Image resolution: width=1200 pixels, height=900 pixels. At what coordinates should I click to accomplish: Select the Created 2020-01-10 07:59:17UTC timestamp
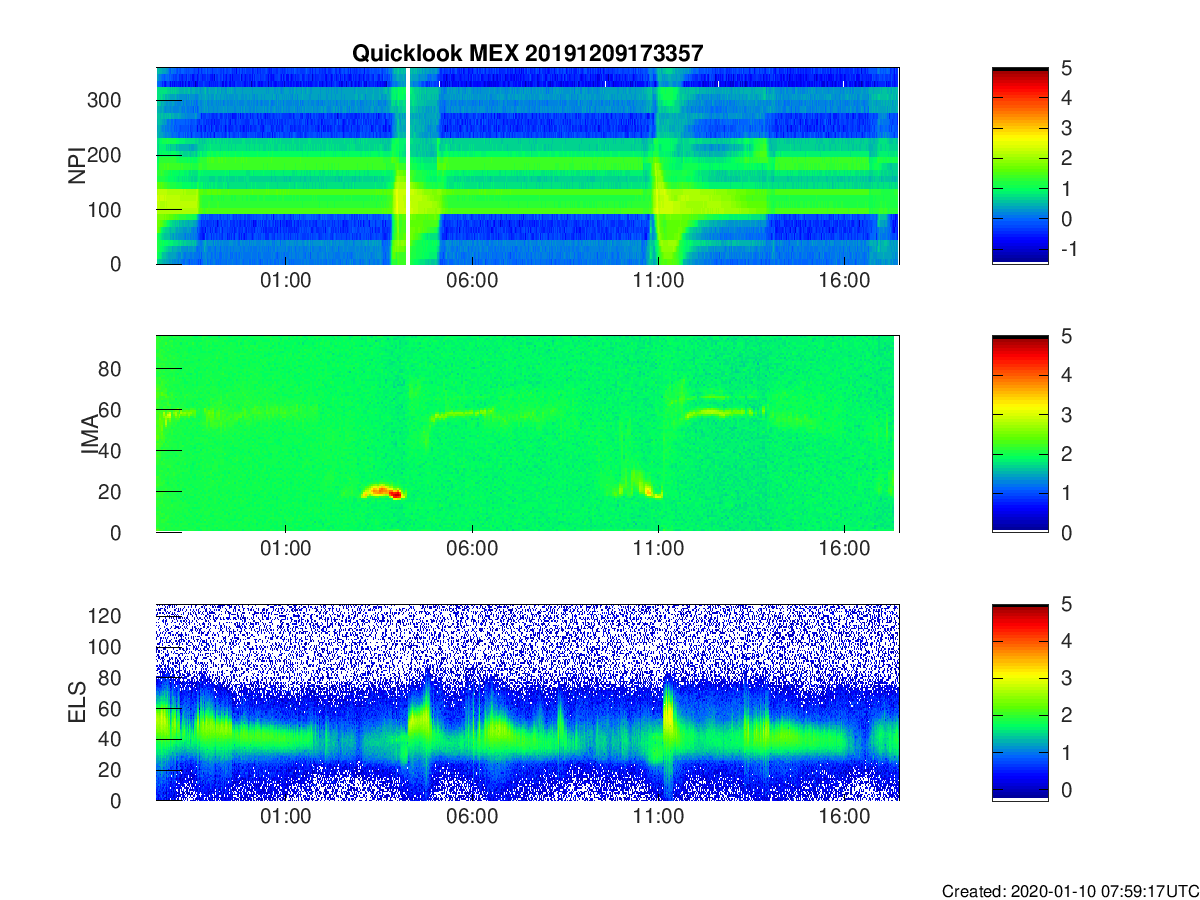[x=1069, y=891]
